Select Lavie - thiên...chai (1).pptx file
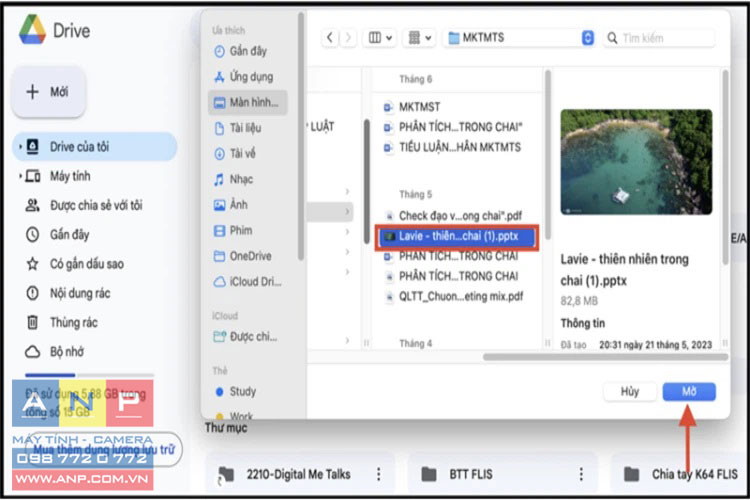Image resolution: width=750 pixels, height=500 pixels. click(457, 236)
